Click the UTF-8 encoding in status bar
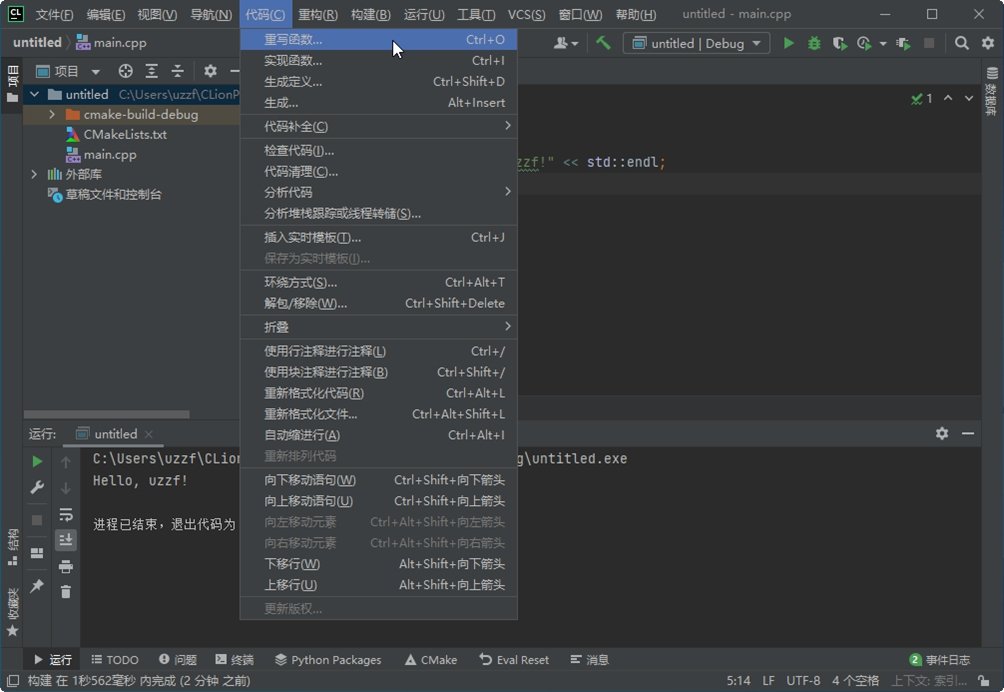 tap(803, 680)
